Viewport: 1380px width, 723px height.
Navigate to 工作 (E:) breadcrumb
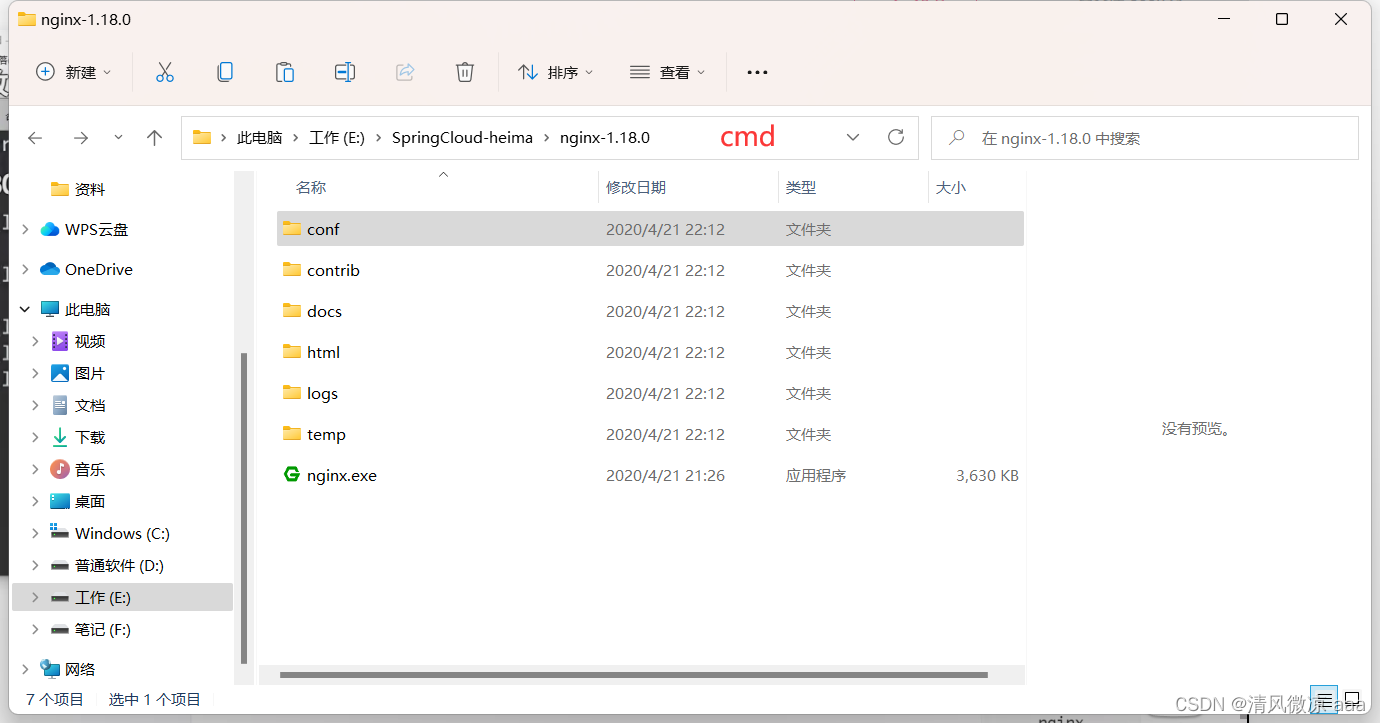point(337,138)
